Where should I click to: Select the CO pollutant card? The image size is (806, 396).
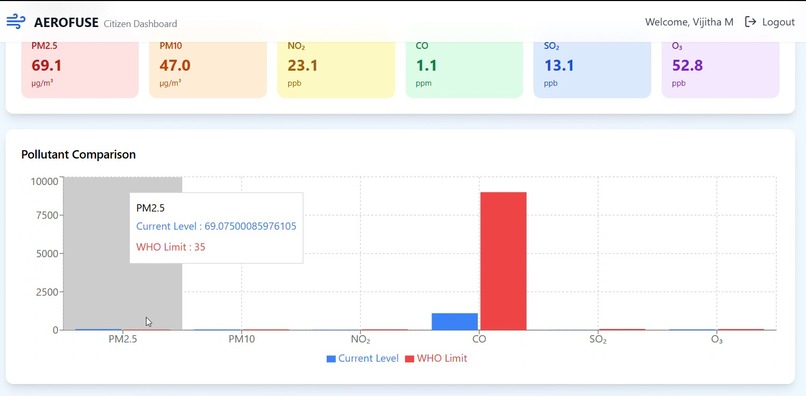point(464,69)
